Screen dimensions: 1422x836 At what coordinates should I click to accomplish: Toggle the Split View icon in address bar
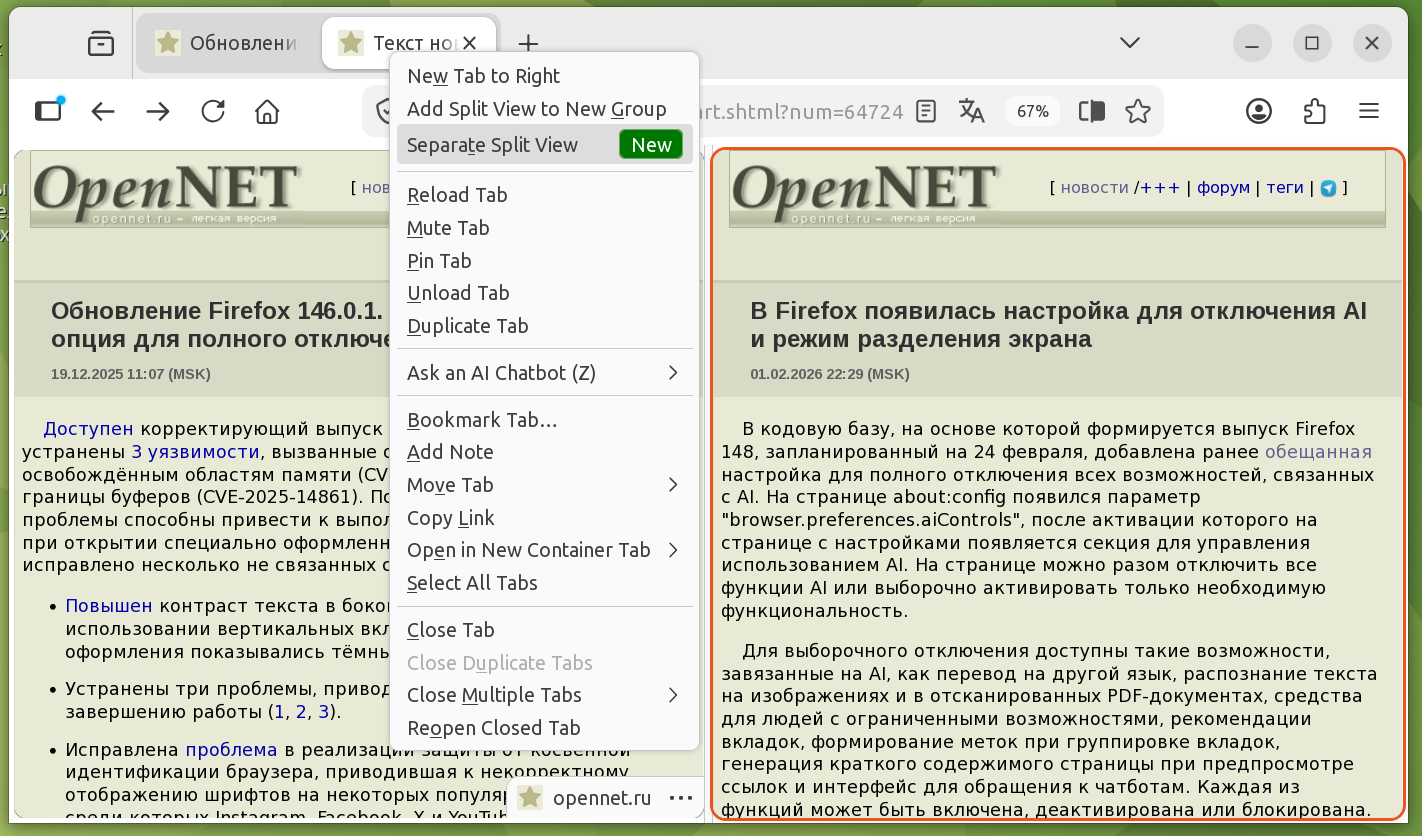[1091, 111]
